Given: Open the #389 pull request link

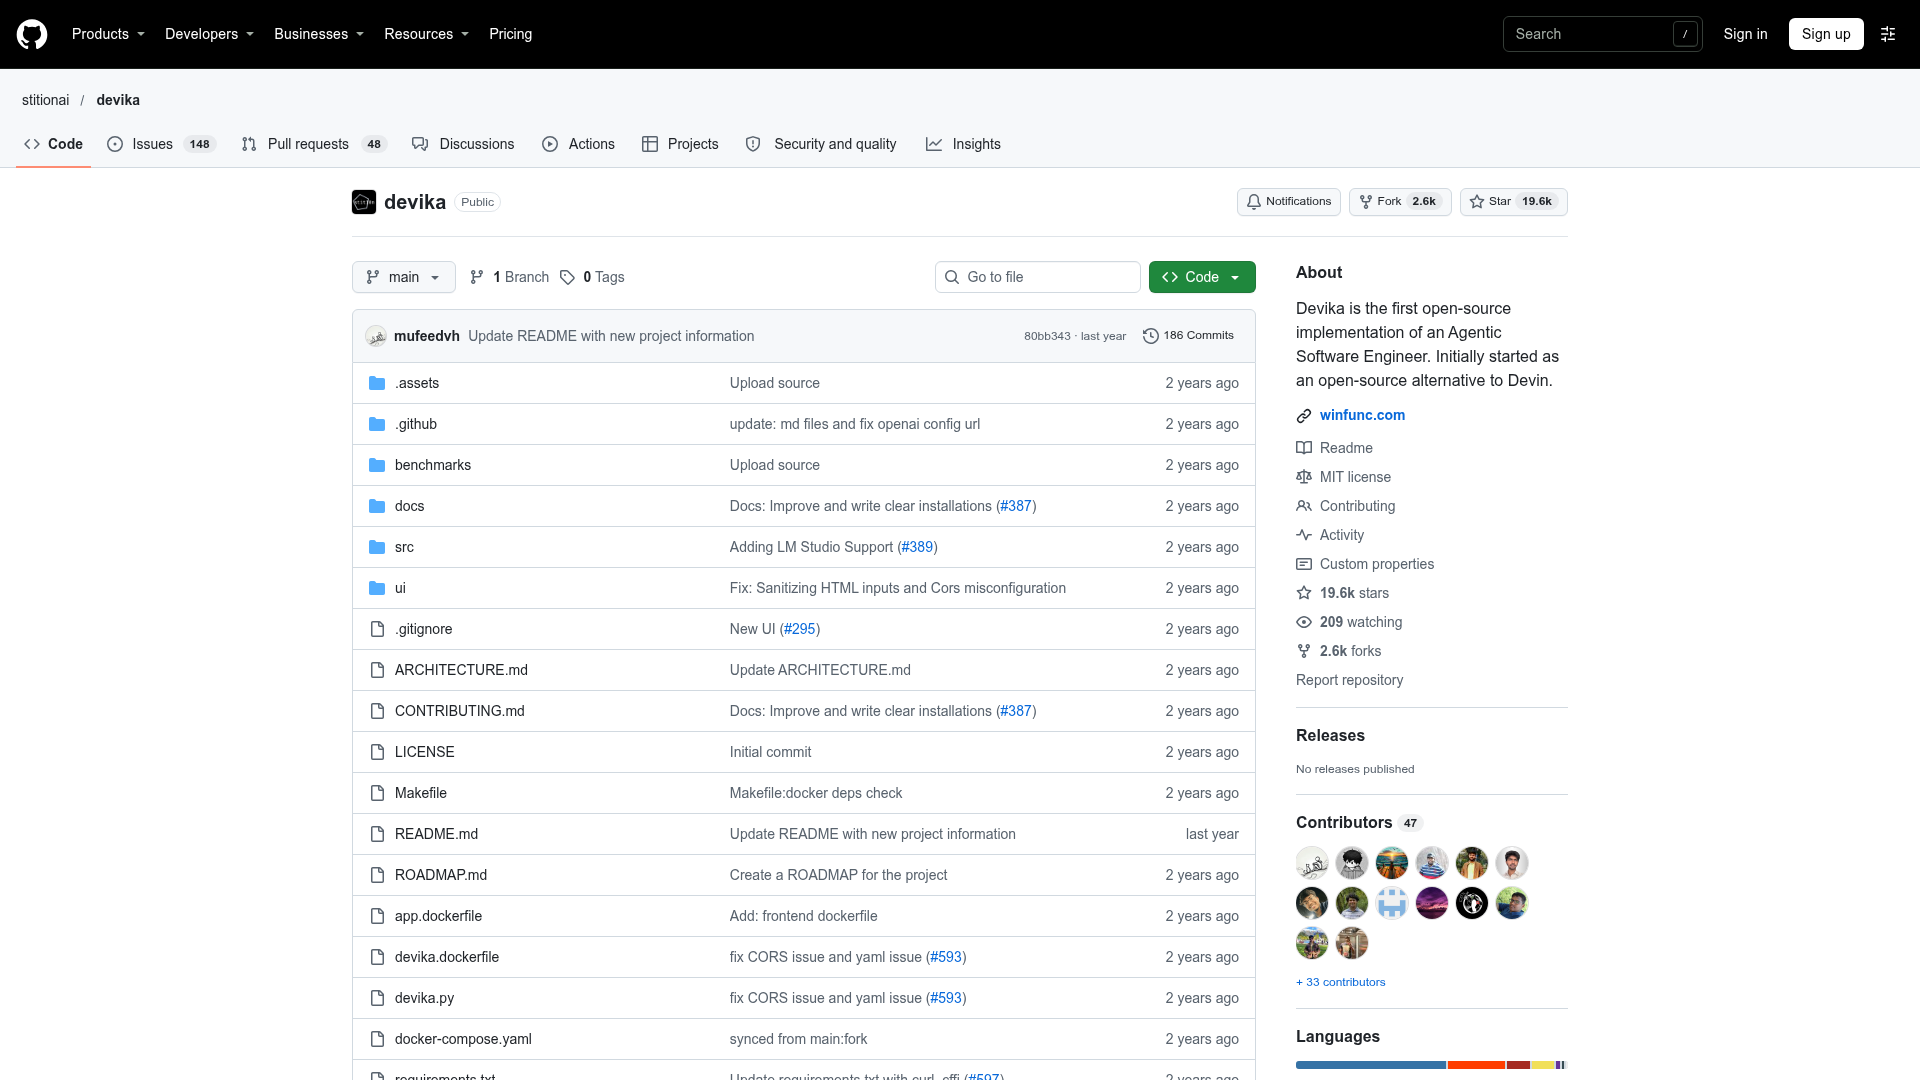Looking at the screenshot, I should tap(917, 547).
